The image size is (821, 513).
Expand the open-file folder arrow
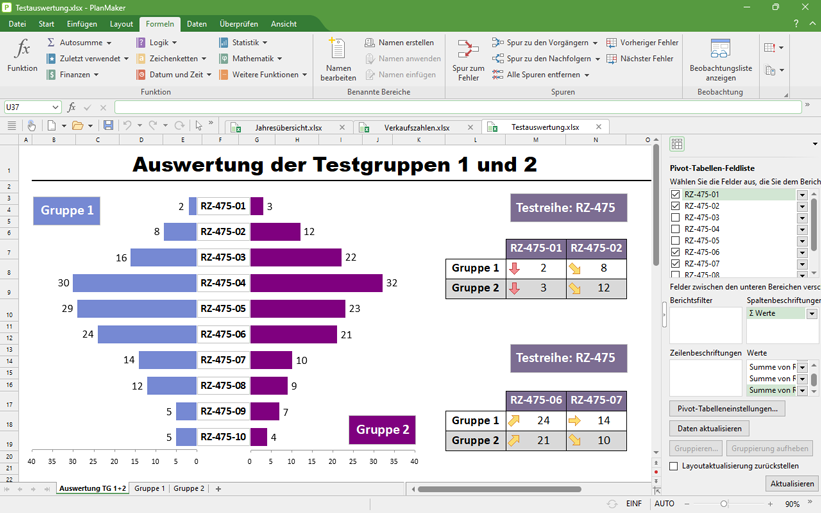click(90, 125)
